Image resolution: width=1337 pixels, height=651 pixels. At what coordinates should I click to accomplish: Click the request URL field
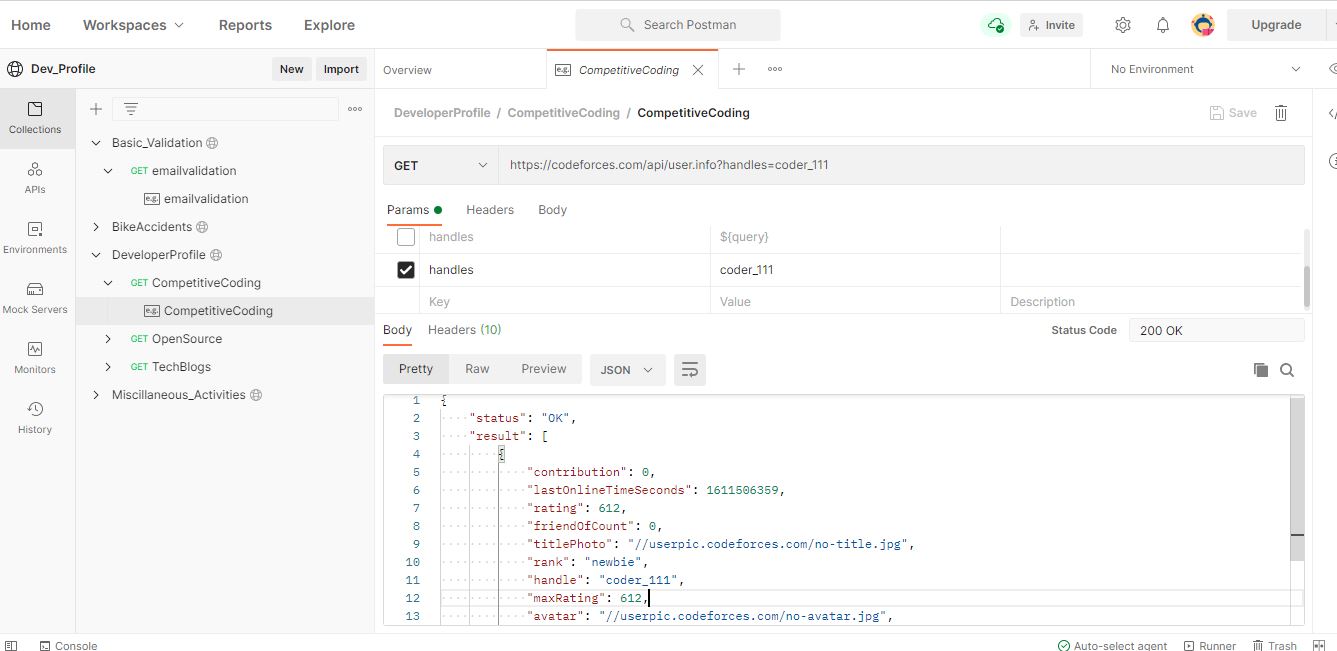point(901,165)
